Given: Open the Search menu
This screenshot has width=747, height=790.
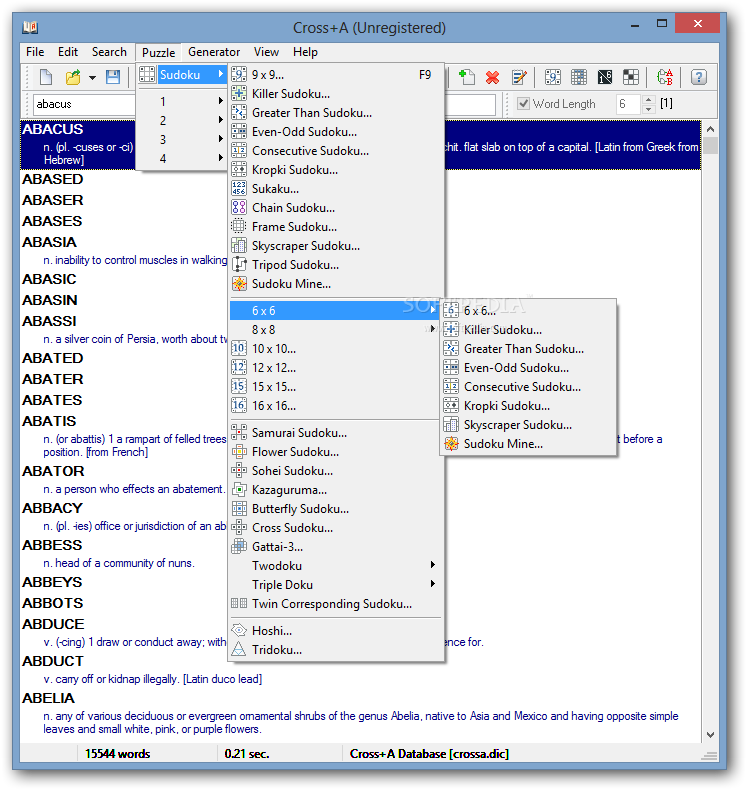Looking at the screenshot, I should pyautogui.click(x=109, y=52).
